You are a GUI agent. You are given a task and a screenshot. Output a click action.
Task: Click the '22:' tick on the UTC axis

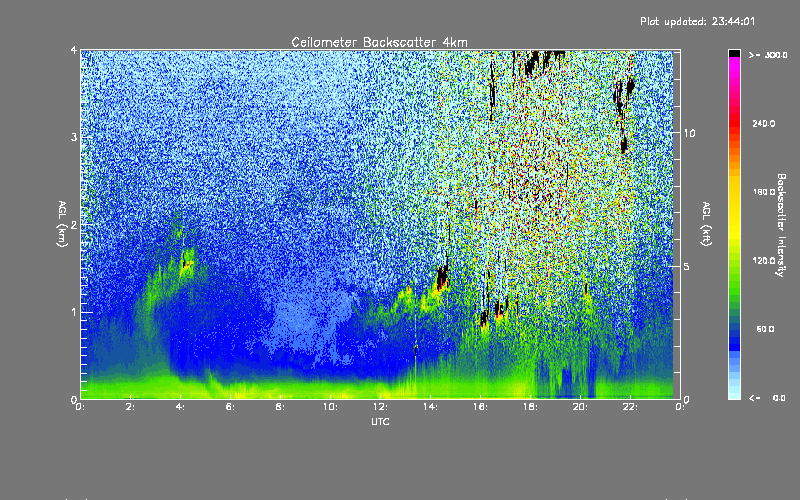click(x=630, y=407)
